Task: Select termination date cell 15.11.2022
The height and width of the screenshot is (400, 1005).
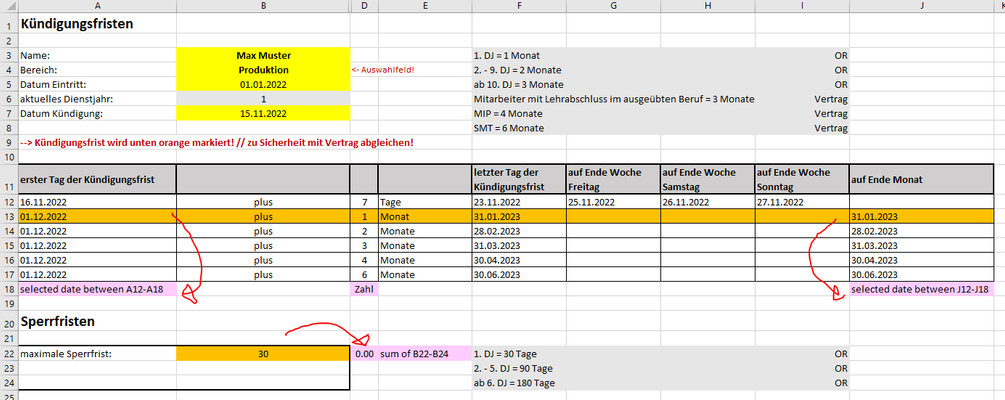Action: click(263, 113)
